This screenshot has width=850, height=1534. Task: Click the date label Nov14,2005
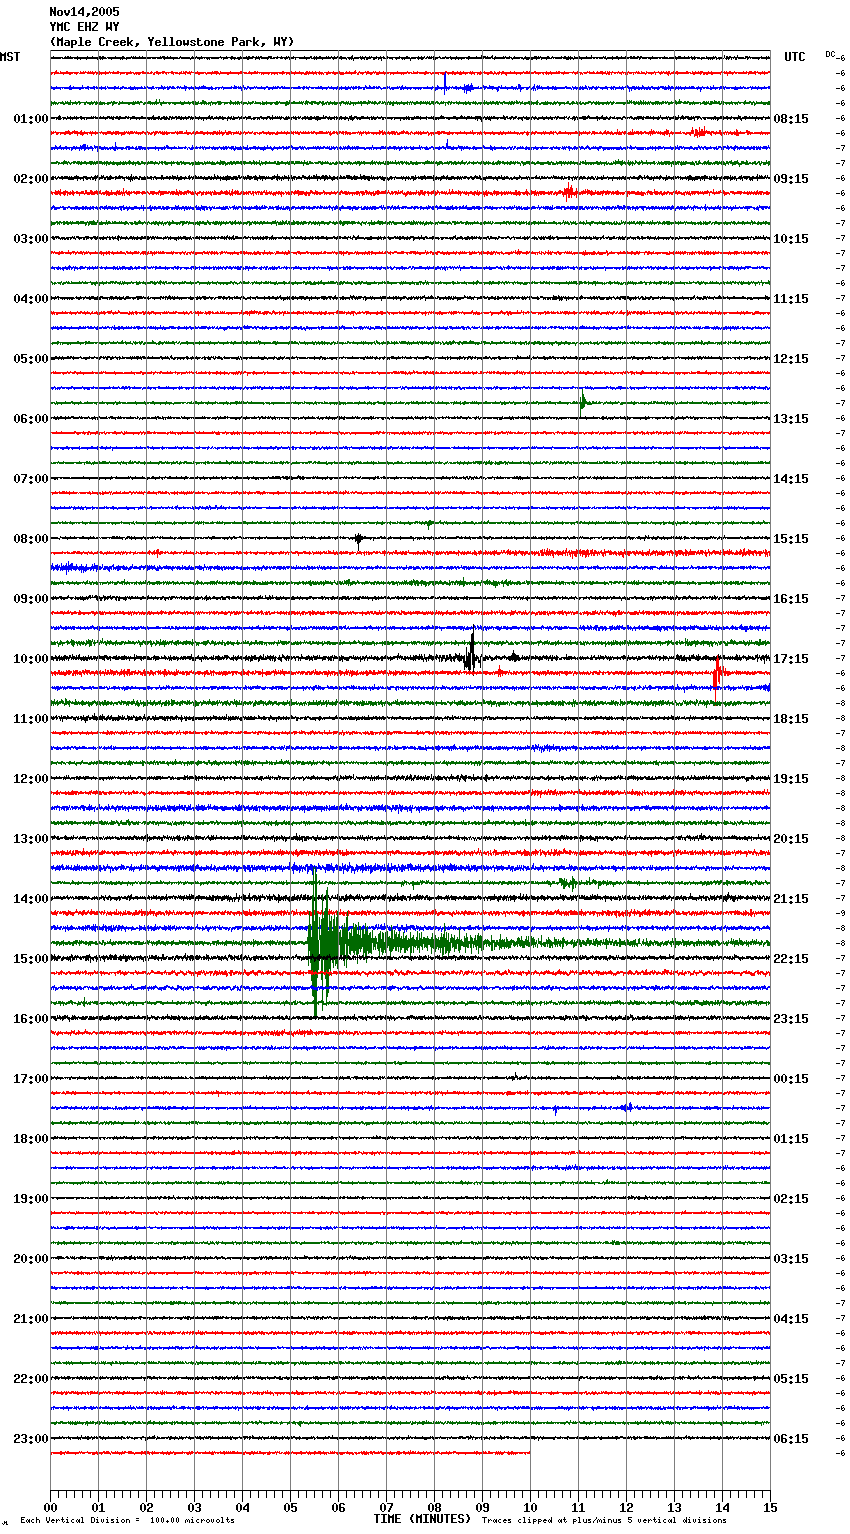[x=84, y=12]
